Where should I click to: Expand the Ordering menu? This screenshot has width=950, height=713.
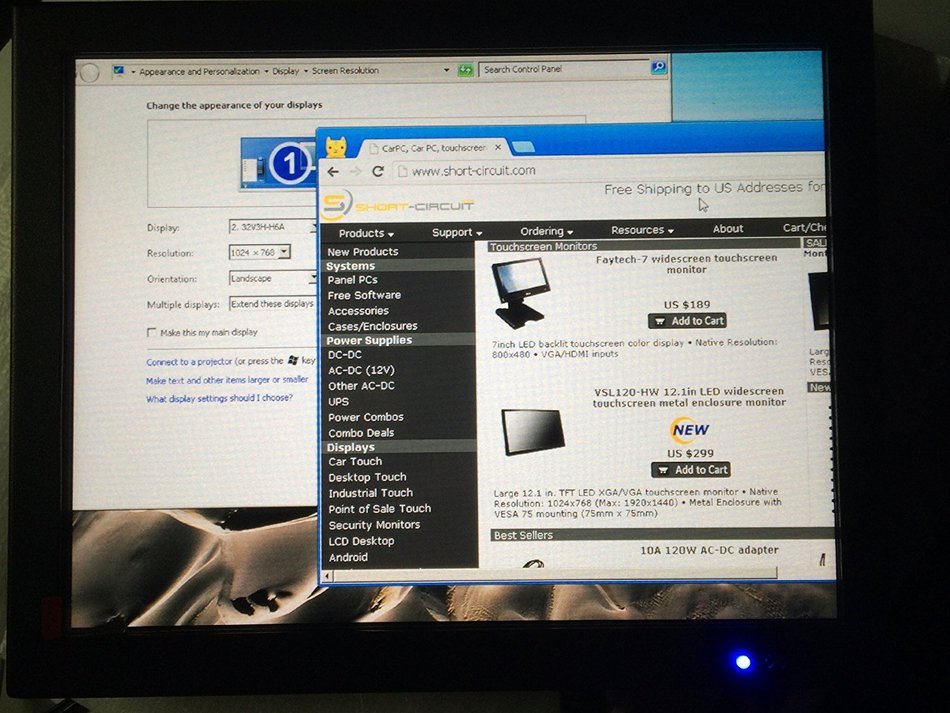(x=546, y=231)
